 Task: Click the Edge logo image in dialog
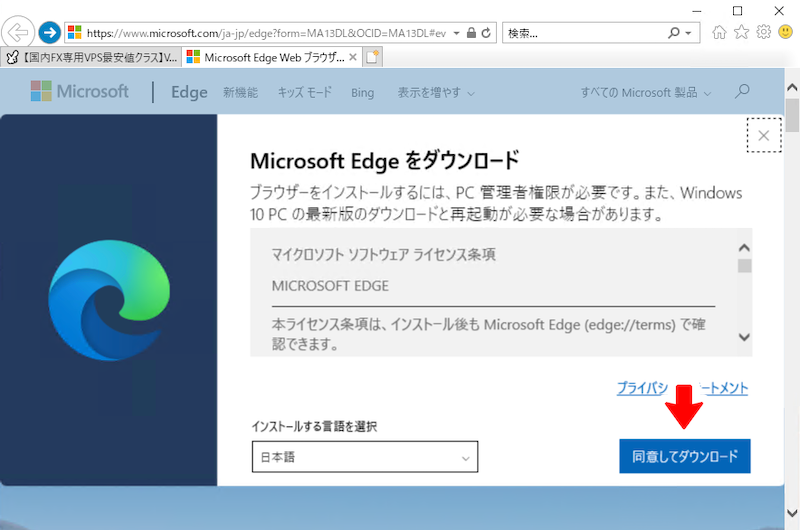point(109,300)
